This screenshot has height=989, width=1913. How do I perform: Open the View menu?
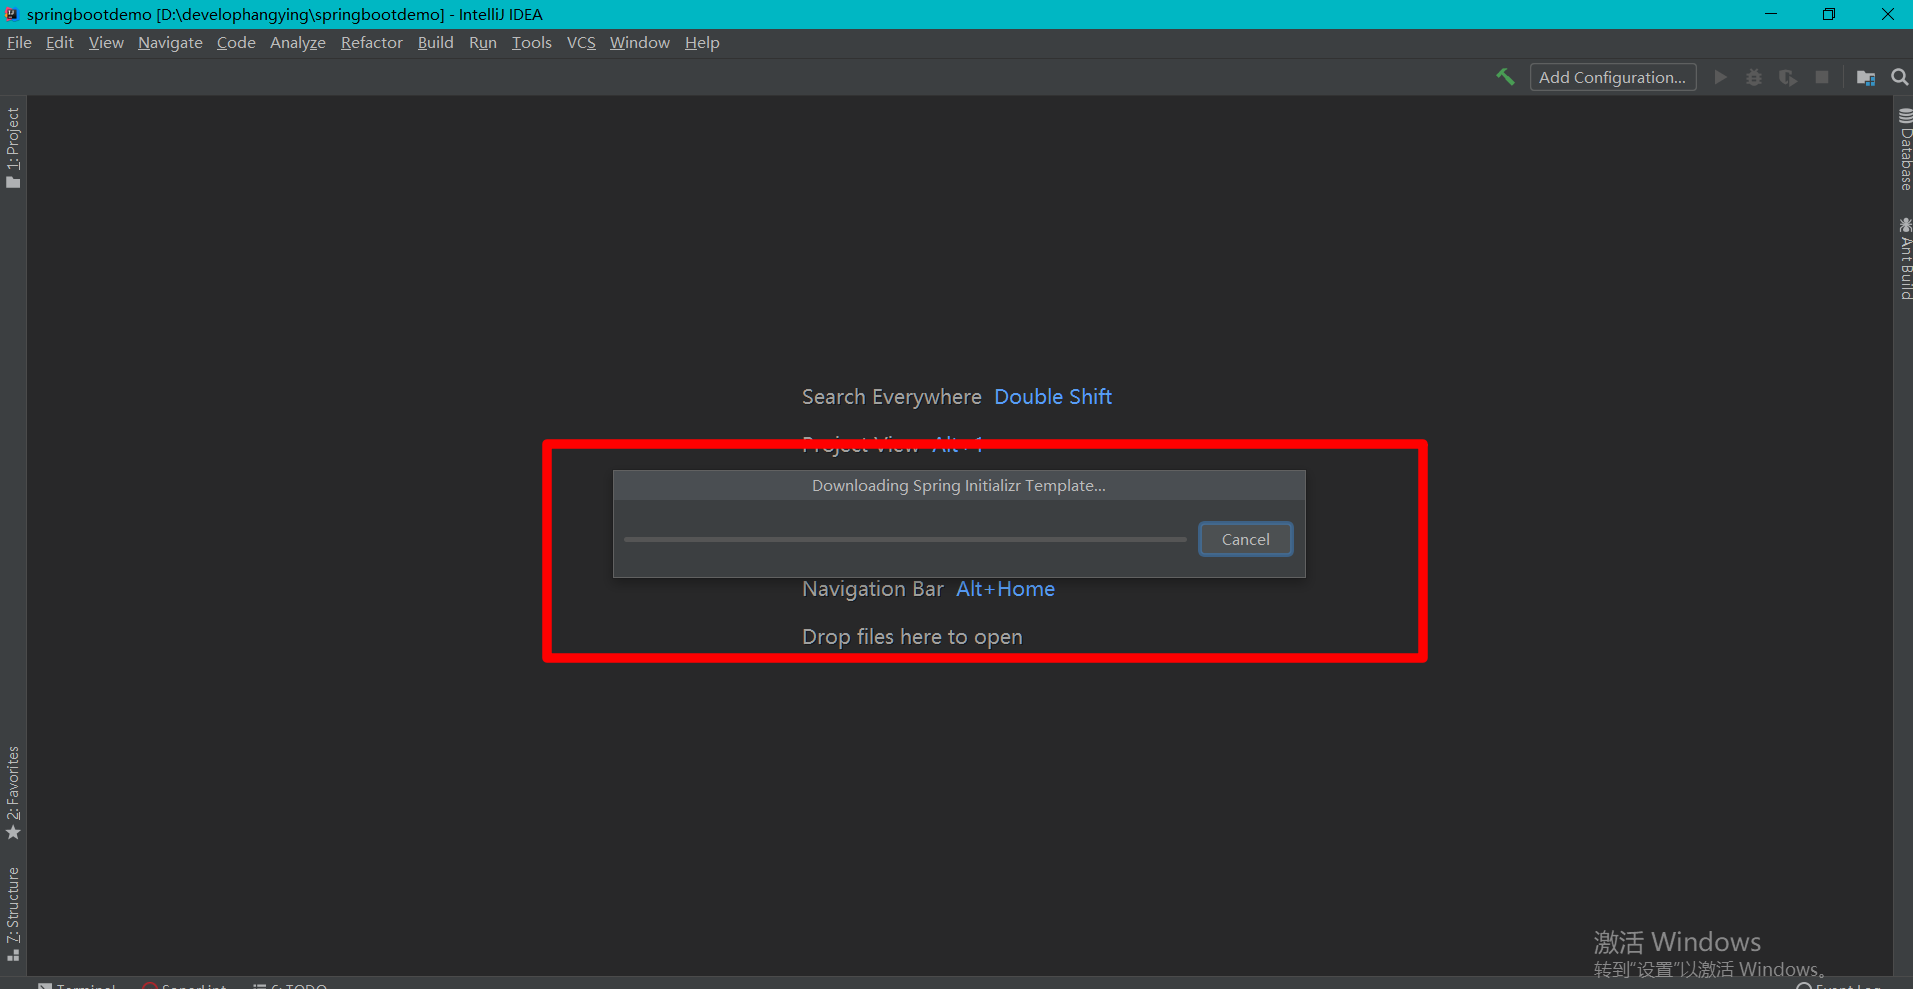pos(106,42)
